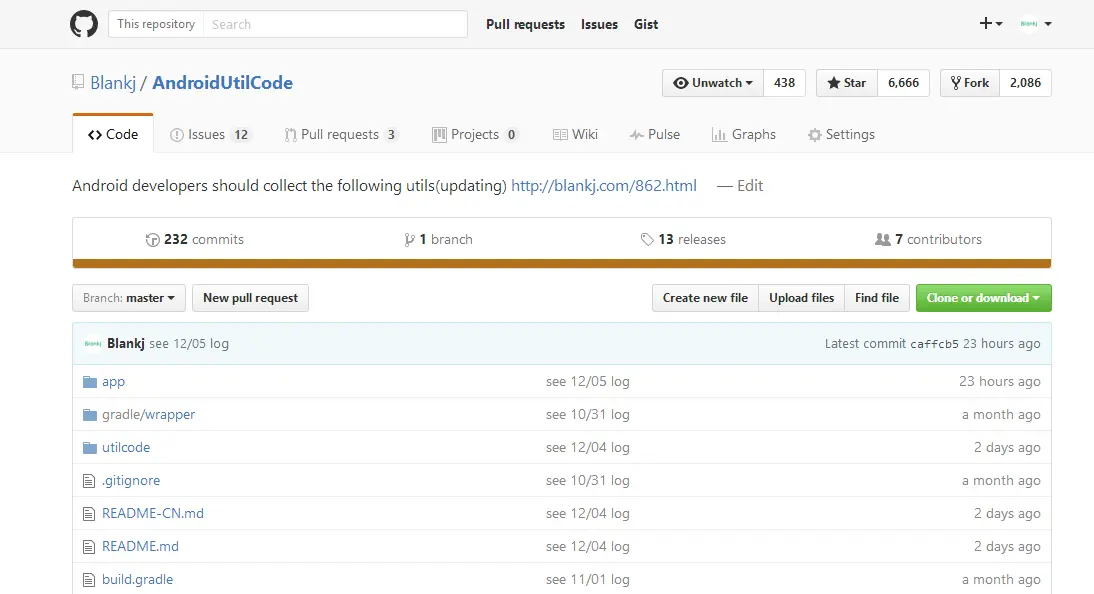Star the AndroidUtilCode repository
This screenshot has height=594, width=1094.
click(x=846, y=83)
